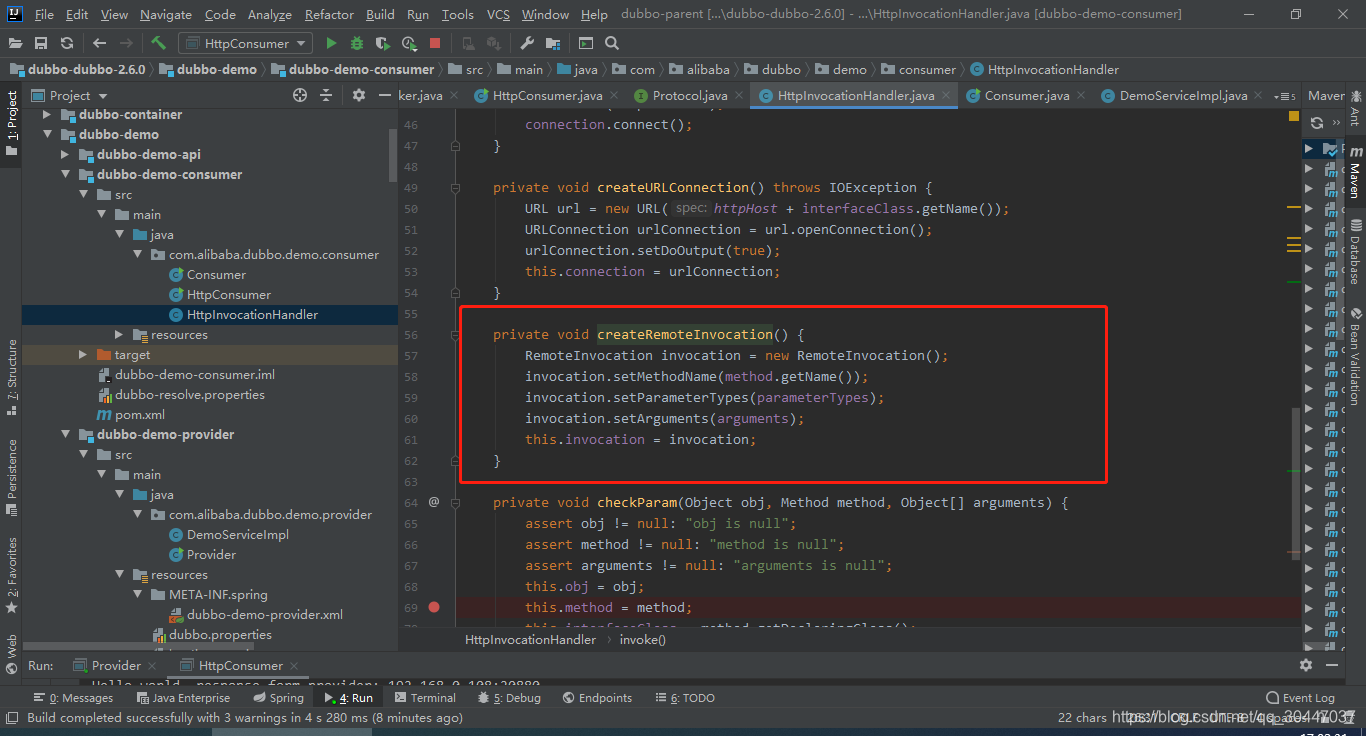Open Project panel gear options
Image resolution: width=1366 pixels, height=736 pixels.
(x=359, y=95)
